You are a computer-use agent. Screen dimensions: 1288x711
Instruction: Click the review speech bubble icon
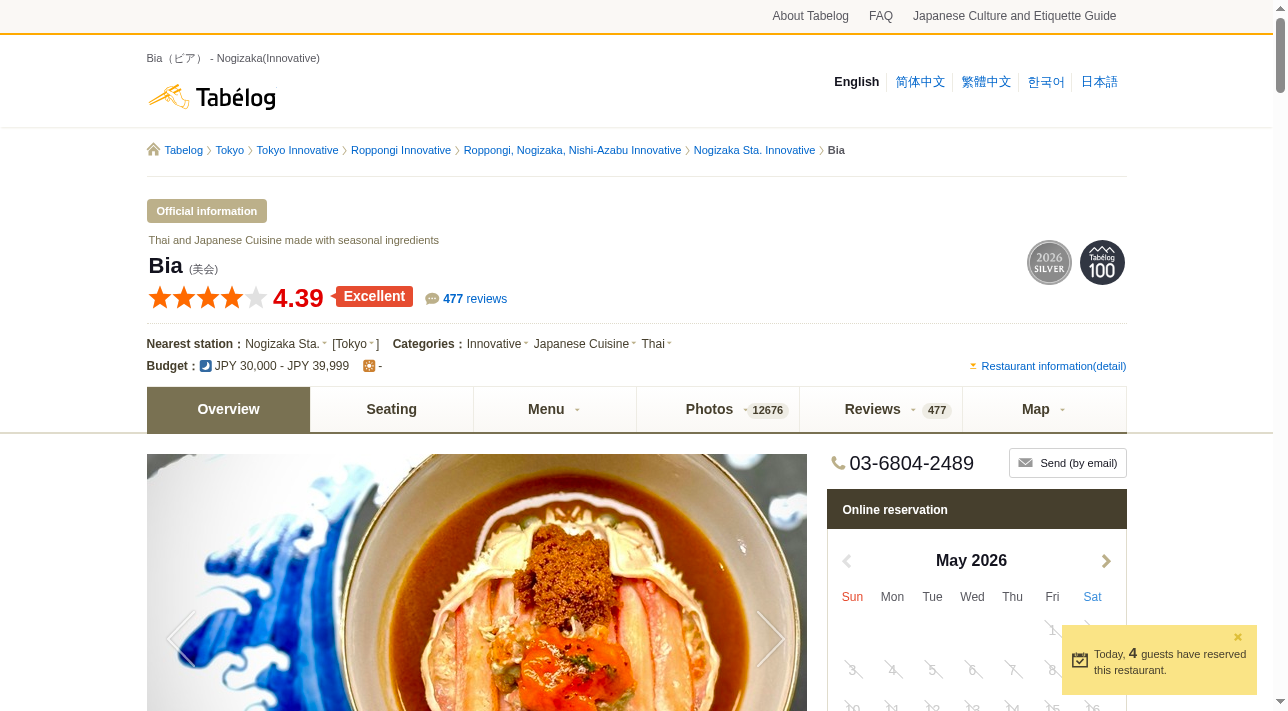tap(432, 299)
